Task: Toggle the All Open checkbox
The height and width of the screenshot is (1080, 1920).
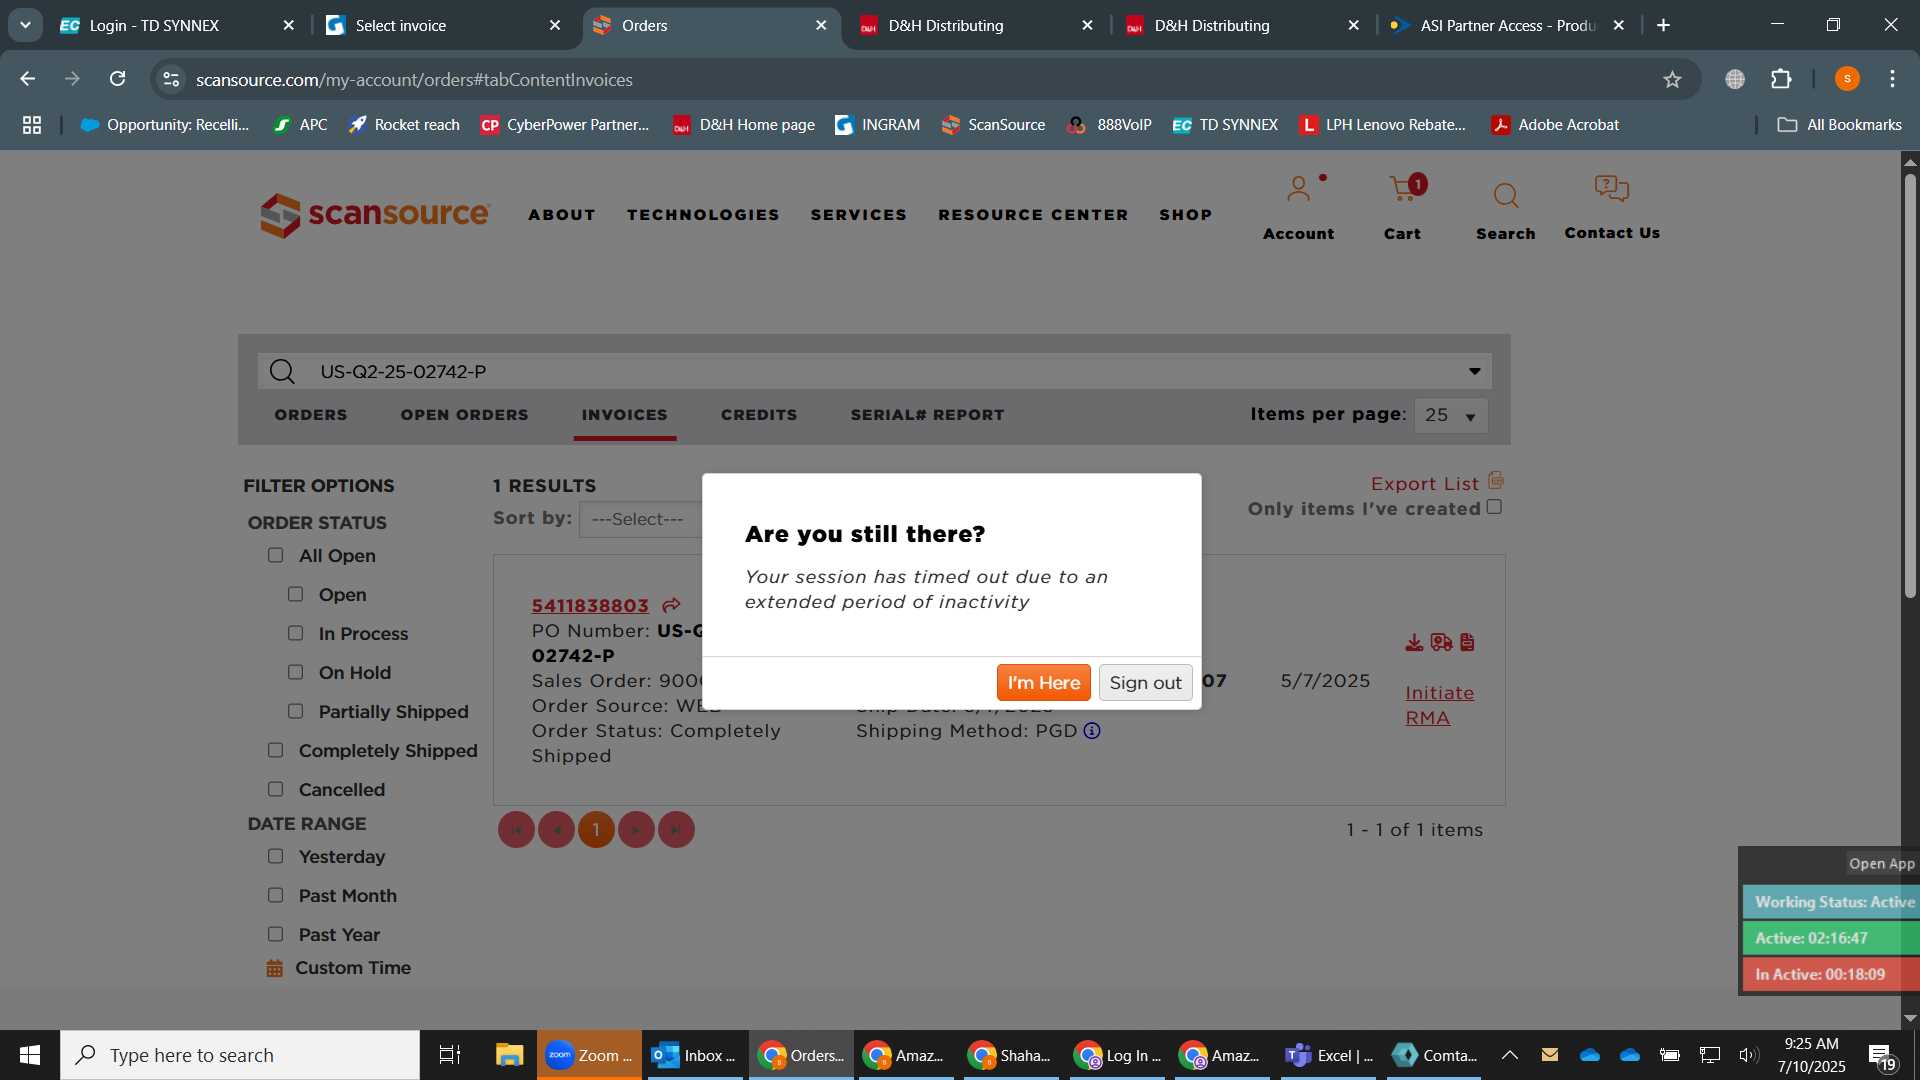Action: point(276,555)
